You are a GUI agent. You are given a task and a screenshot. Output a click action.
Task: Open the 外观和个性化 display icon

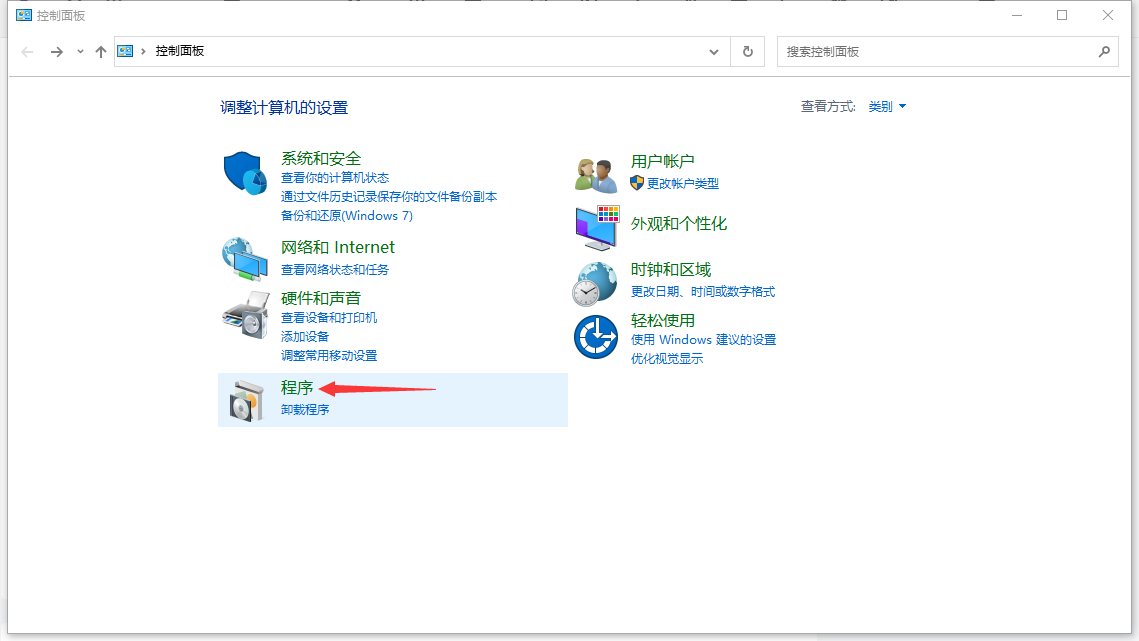click(x=595, y=226)
